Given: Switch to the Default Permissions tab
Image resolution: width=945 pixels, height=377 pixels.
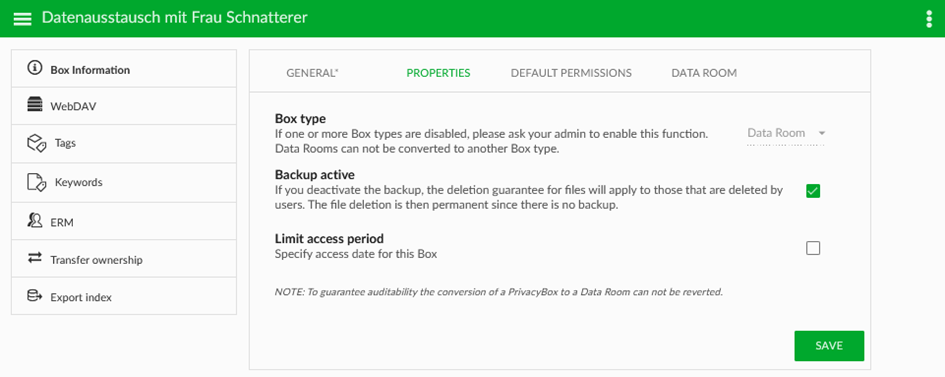Looking at the screenshot, I should pyautogui.click(x=571, y=73).
